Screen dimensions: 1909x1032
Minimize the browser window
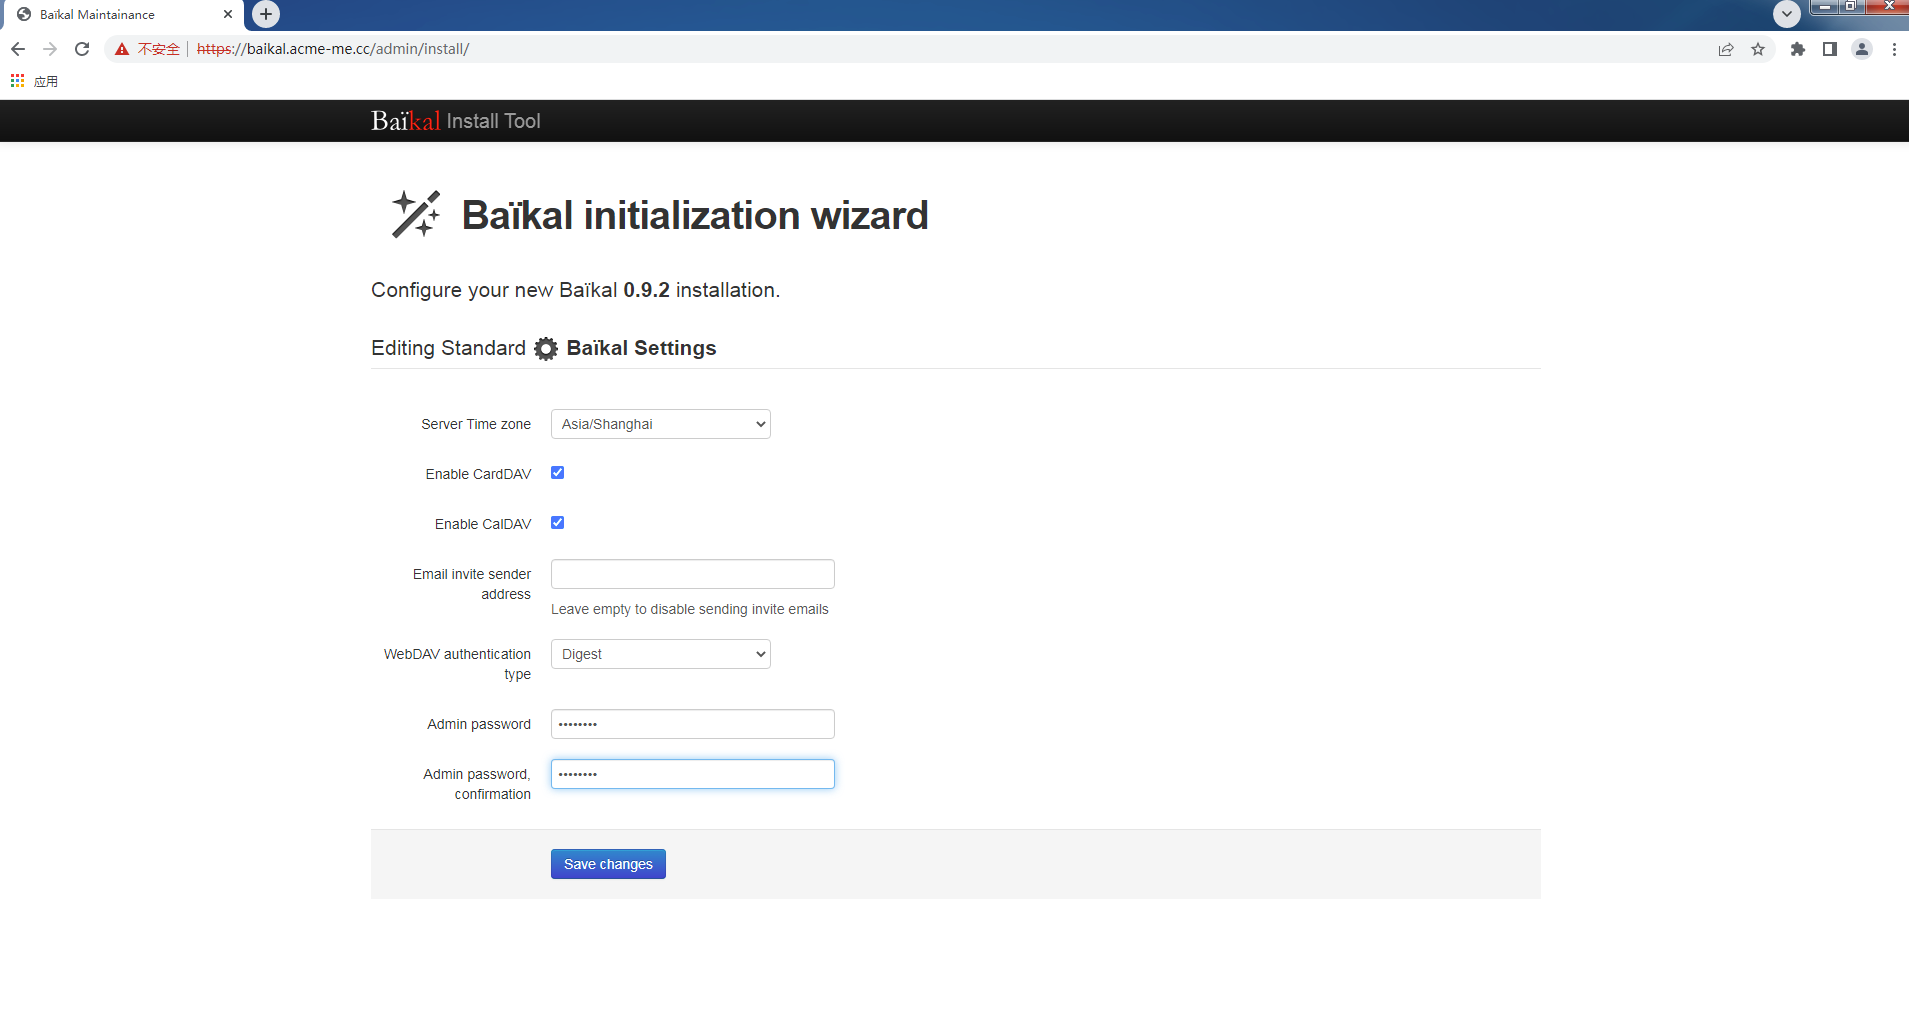pyautogui.click(x=1825, y=7)
